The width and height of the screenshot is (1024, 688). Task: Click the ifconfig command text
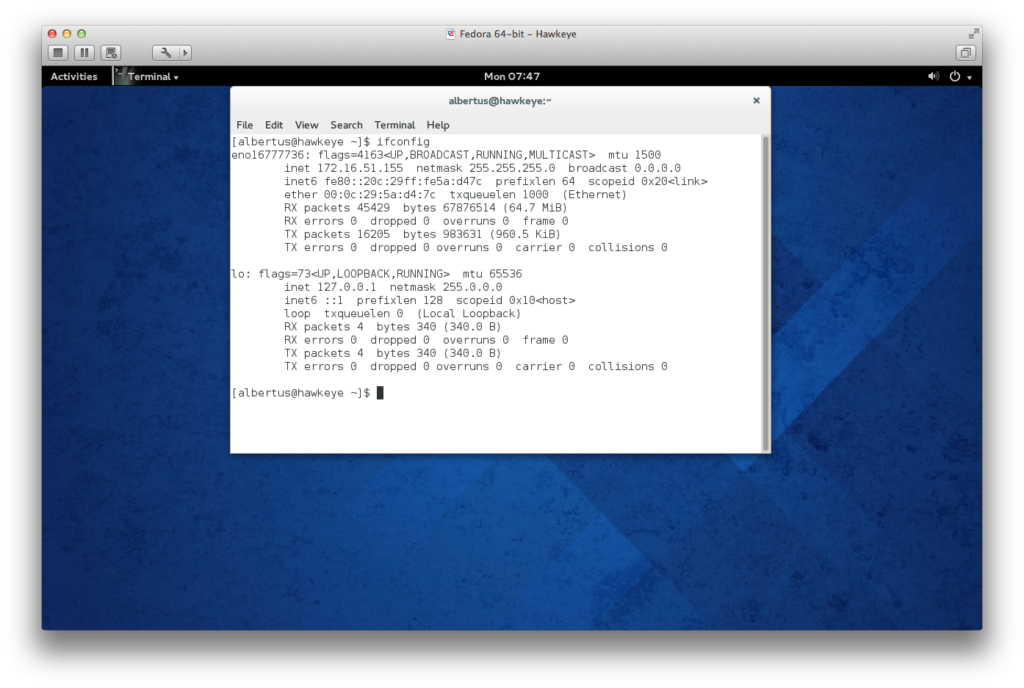pos(403,142)
